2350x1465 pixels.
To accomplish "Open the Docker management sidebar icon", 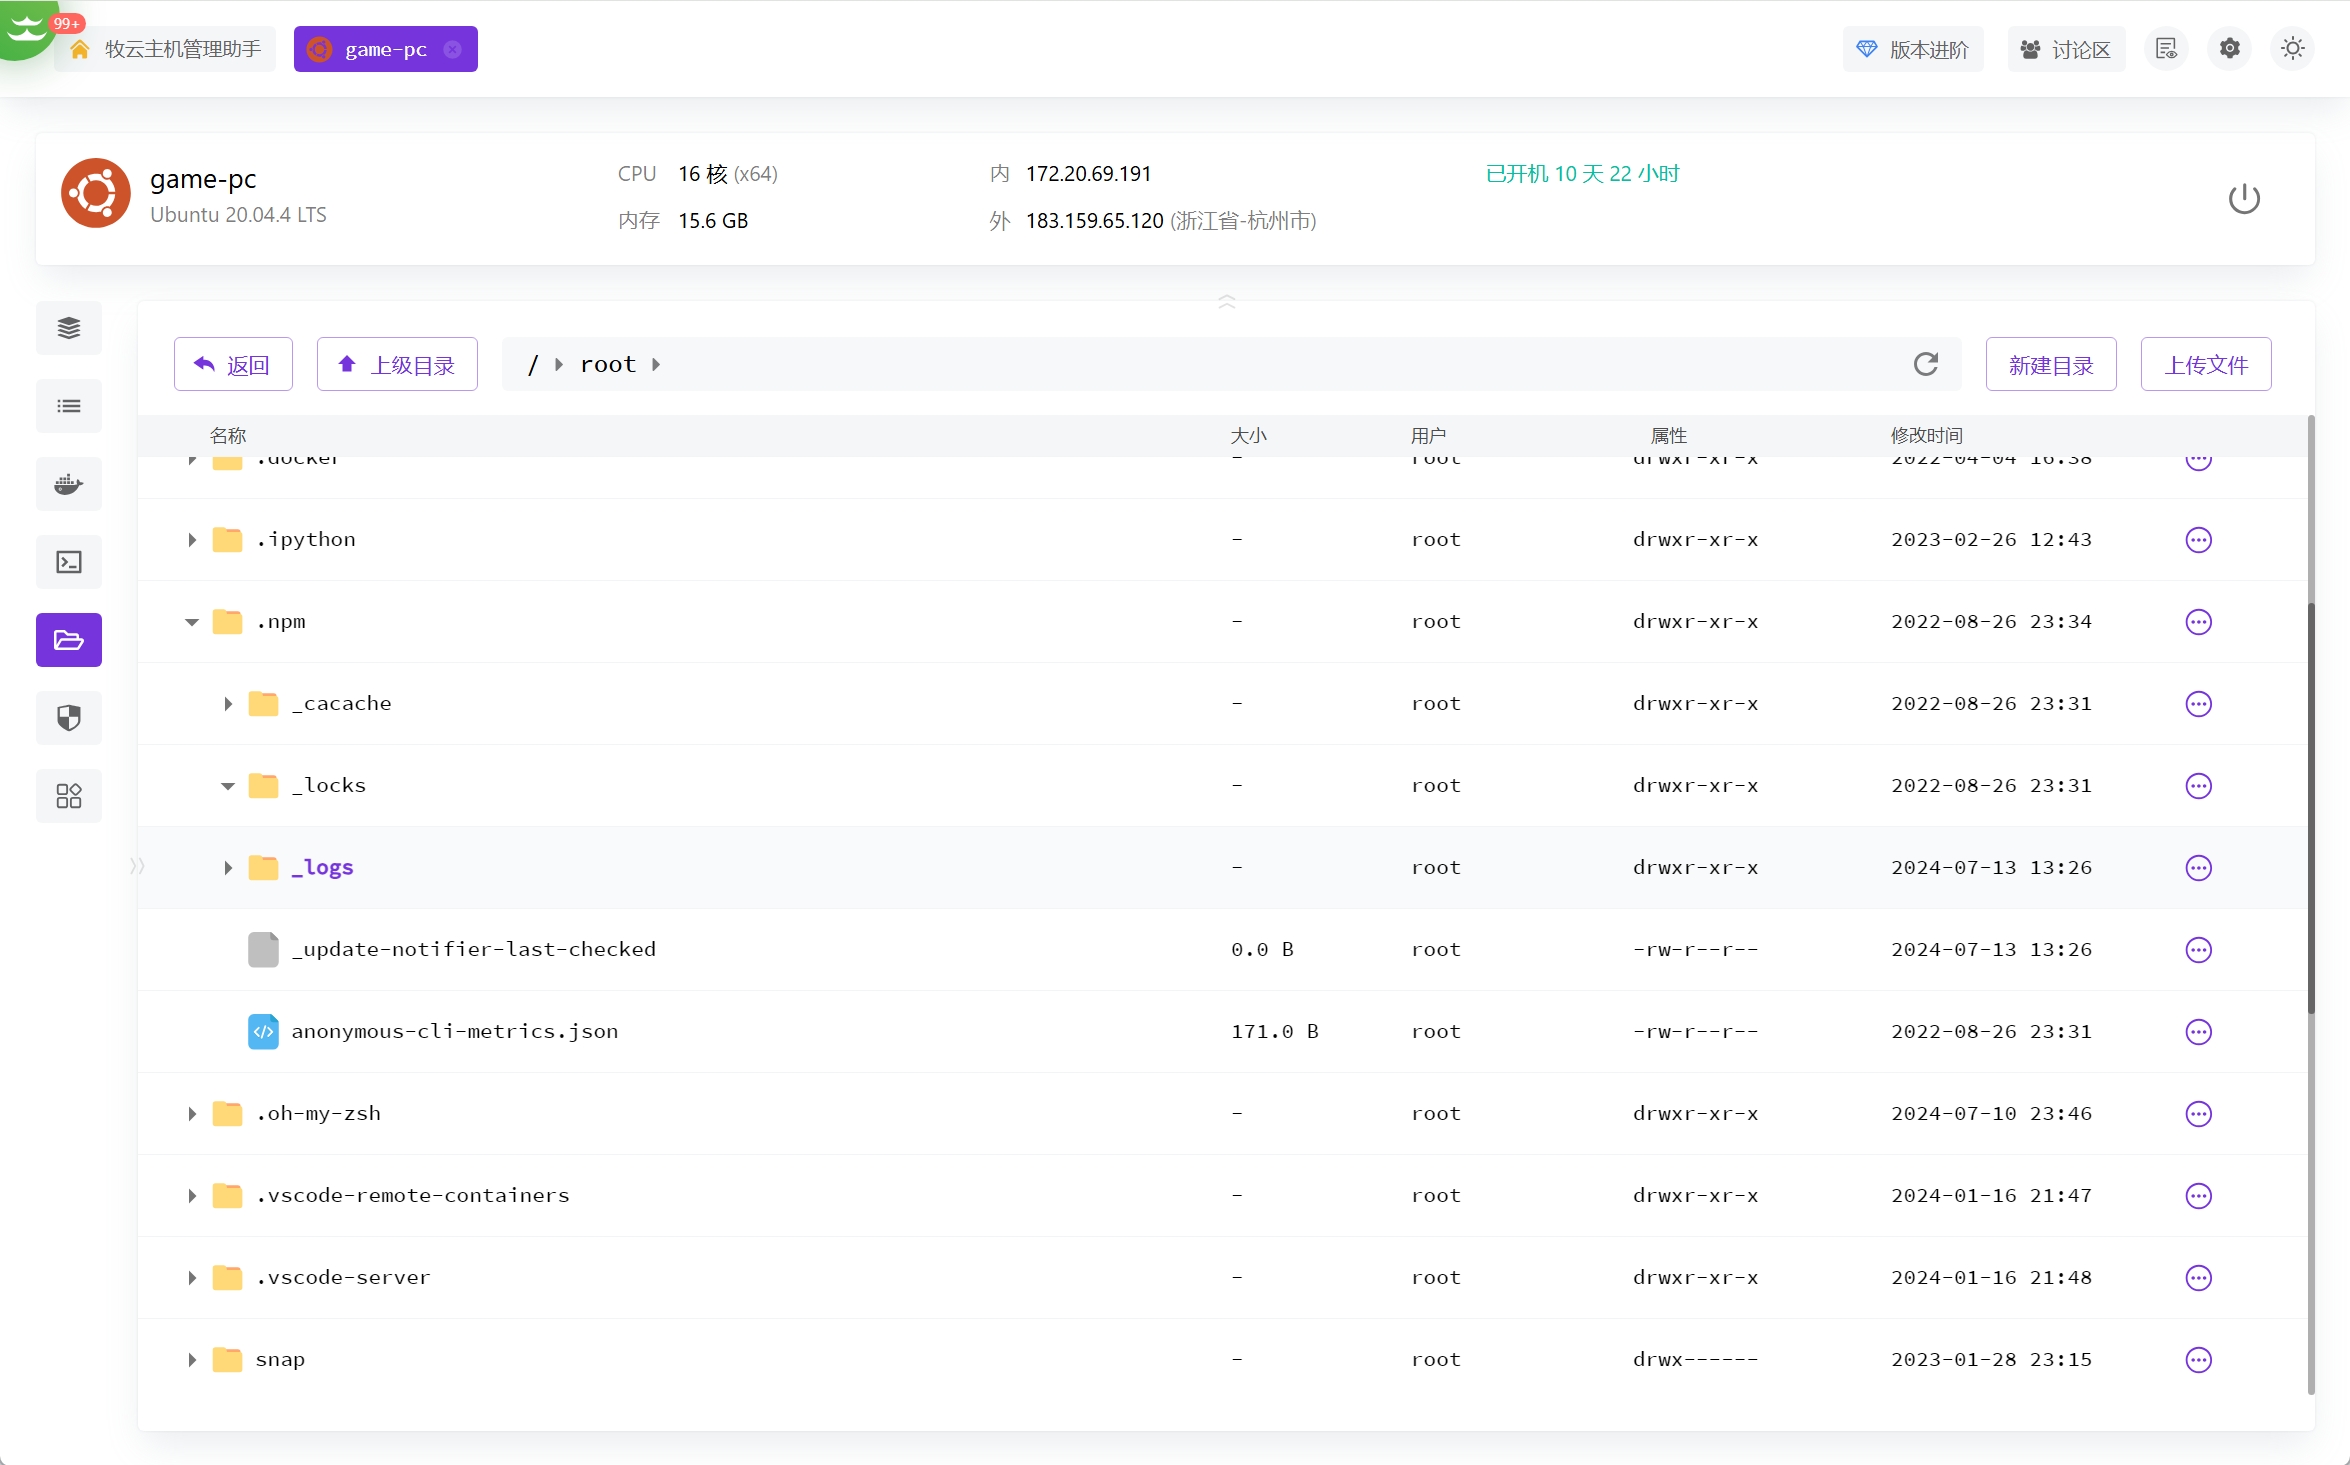I will click(69, 484).
